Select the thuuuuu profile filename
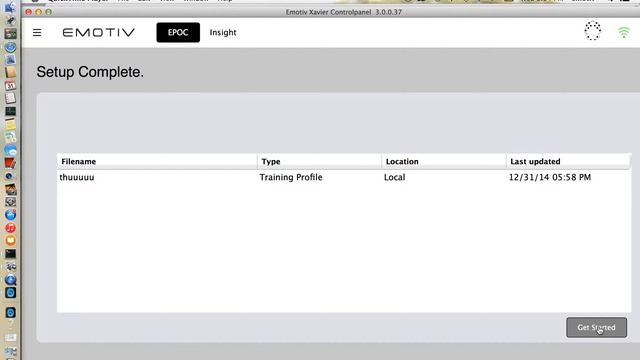This screenshot has height=360, width=640. coord(77,177)
